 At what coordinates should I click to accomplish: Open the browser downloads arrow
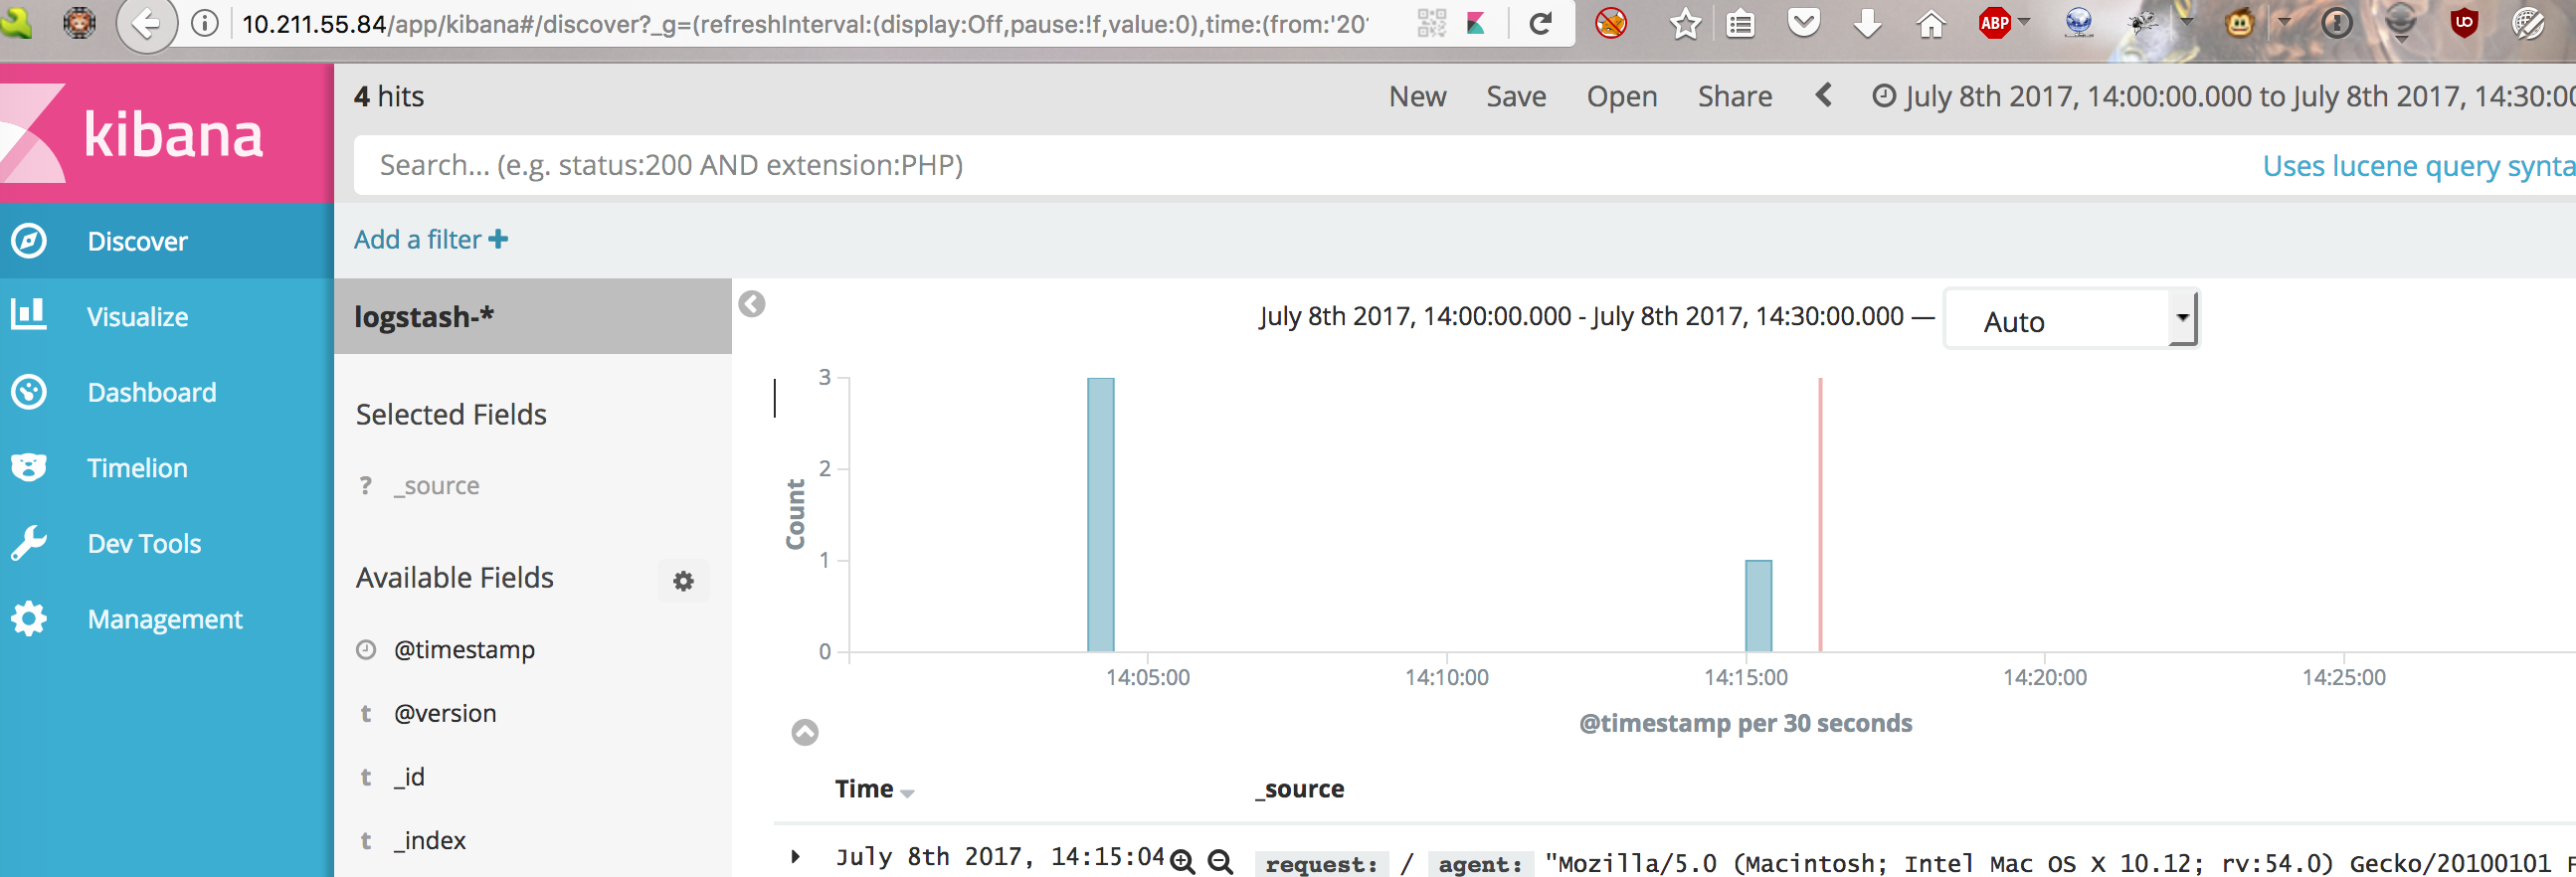click(1867, 23)
